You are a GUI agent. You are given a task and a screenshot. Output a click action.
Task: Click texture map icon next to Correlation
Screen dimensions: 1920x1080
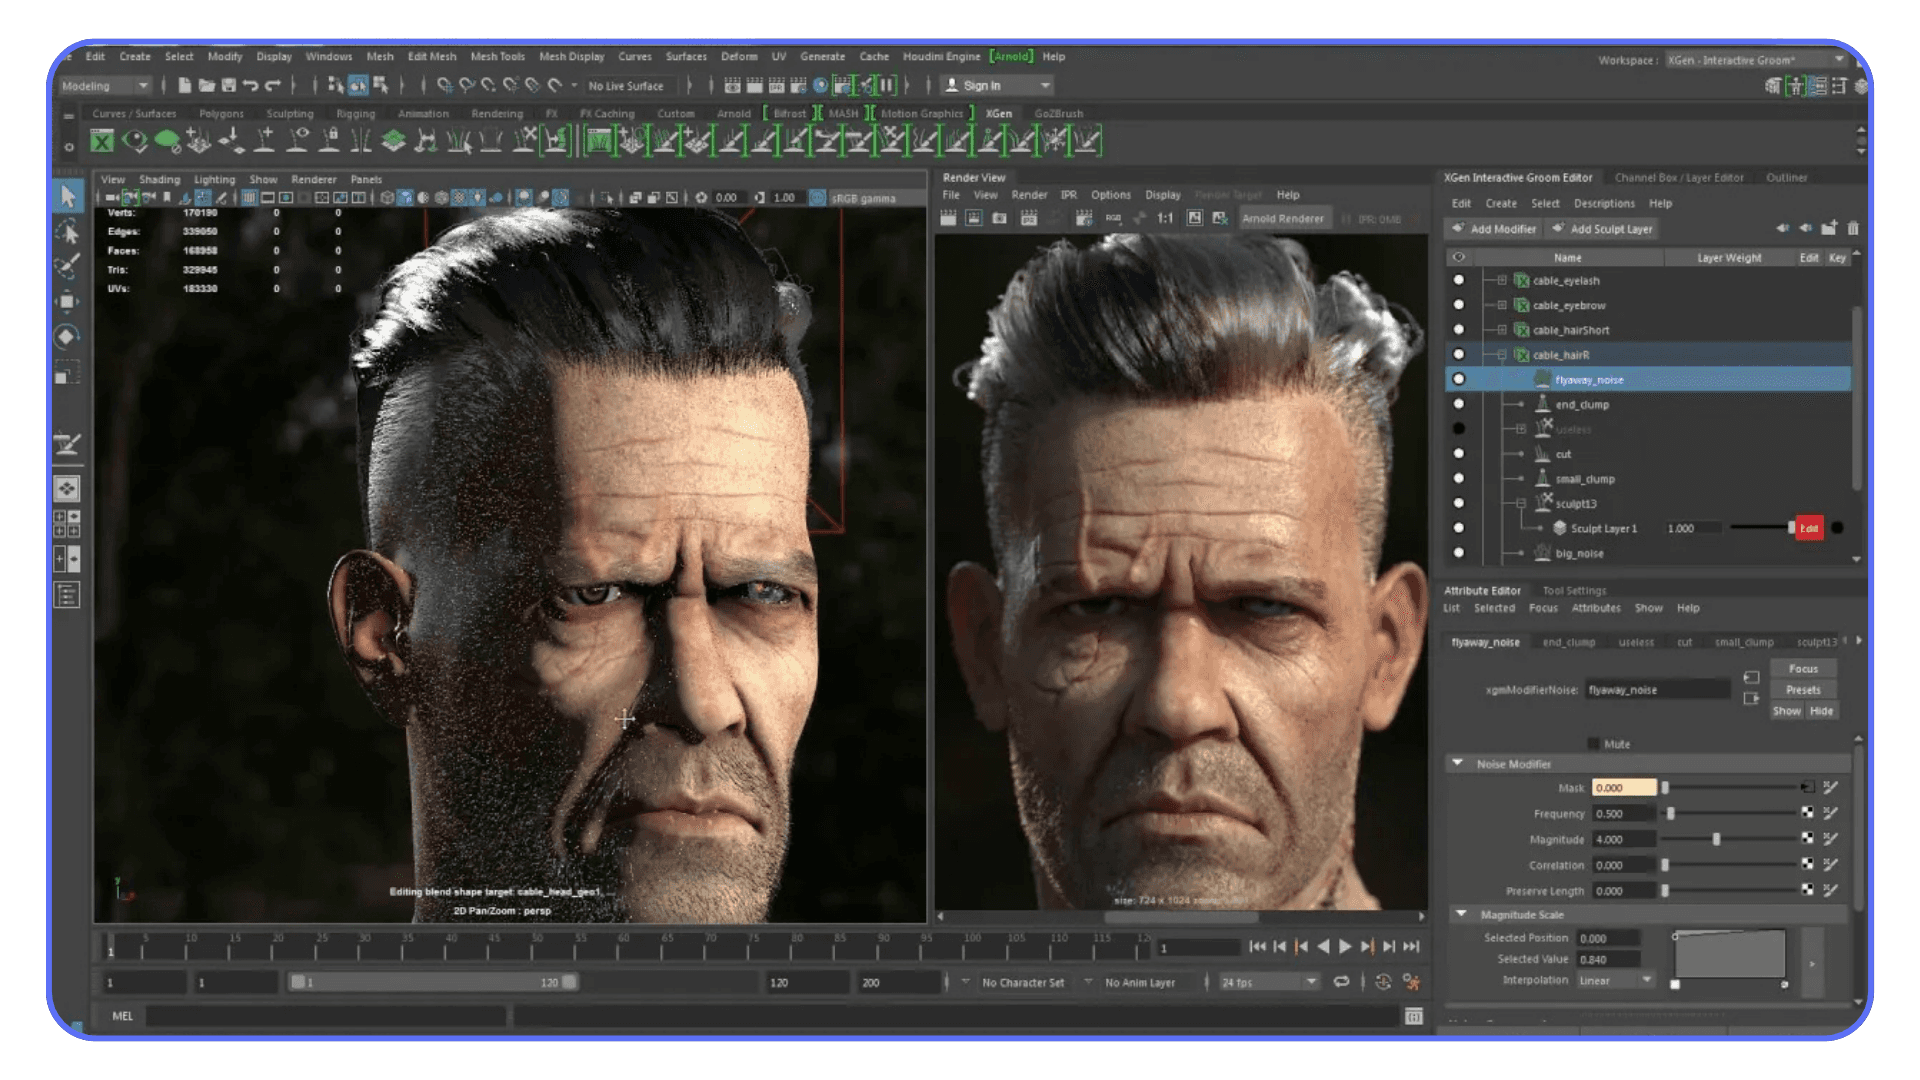pos(1808,865)
